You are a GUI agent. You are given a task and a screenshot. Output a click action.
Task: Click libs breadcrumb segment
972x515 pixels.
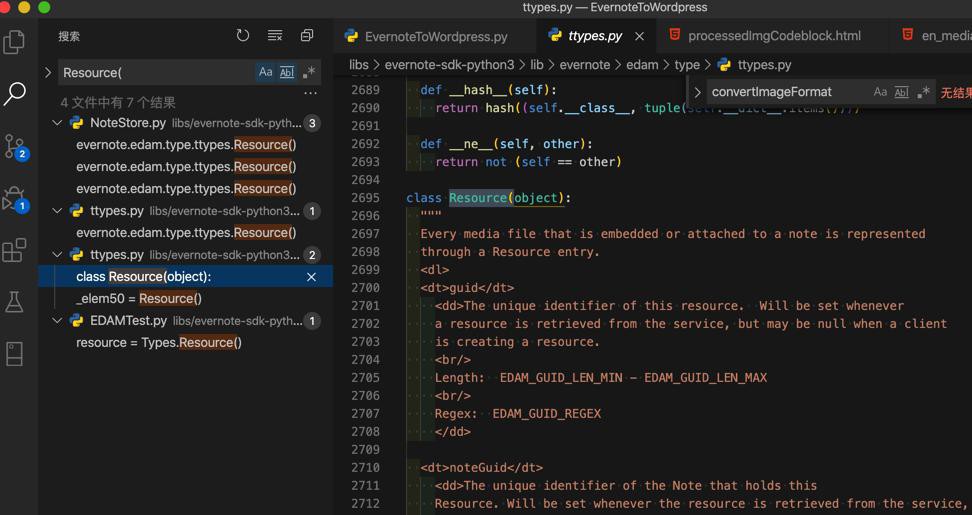358,64
